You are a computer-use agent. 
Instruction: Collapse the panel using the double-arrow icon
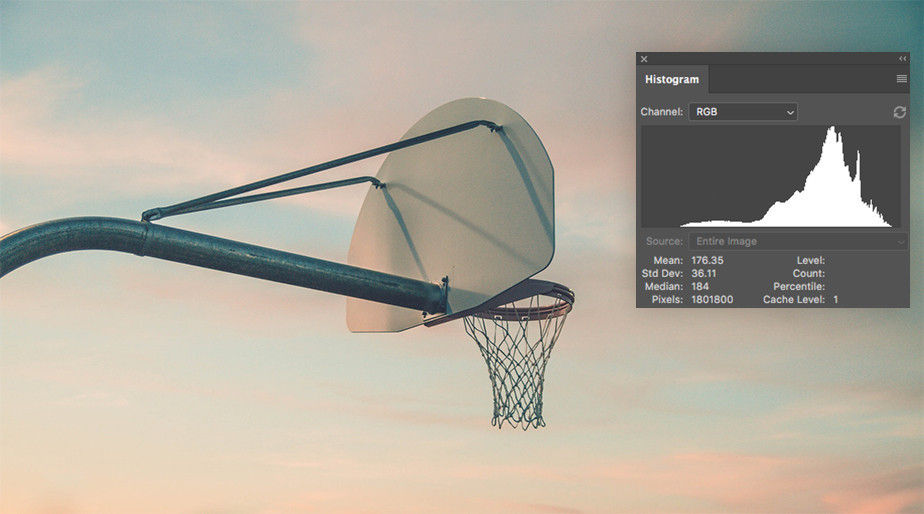point(902,59)
